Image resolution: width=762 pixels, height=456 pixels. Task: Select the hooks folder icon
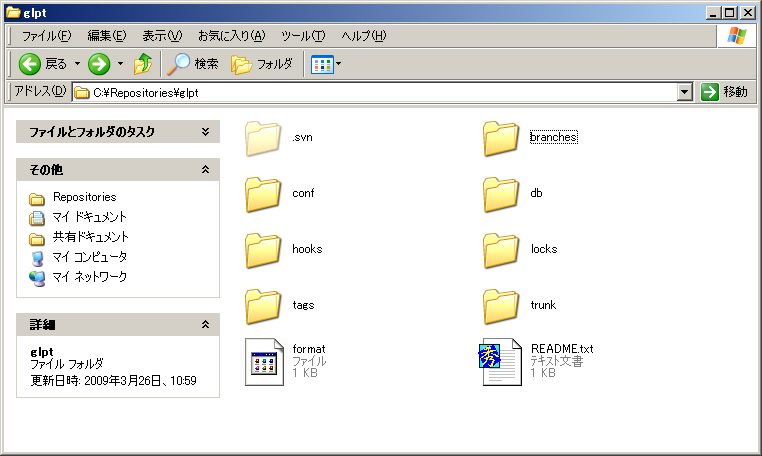pos(263,250)
